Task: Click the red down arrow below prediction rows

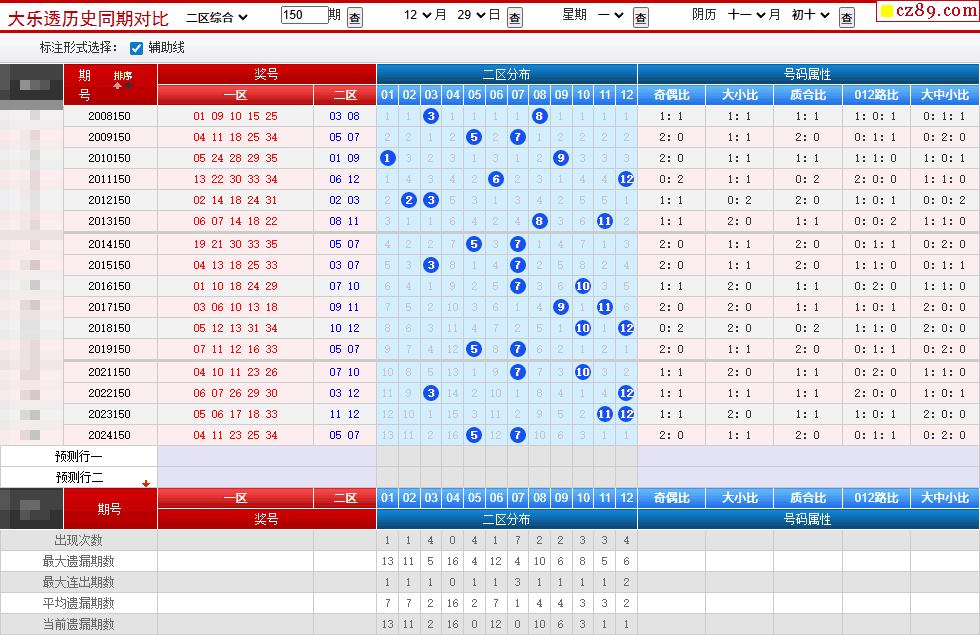Action: [x=146, y=484]
